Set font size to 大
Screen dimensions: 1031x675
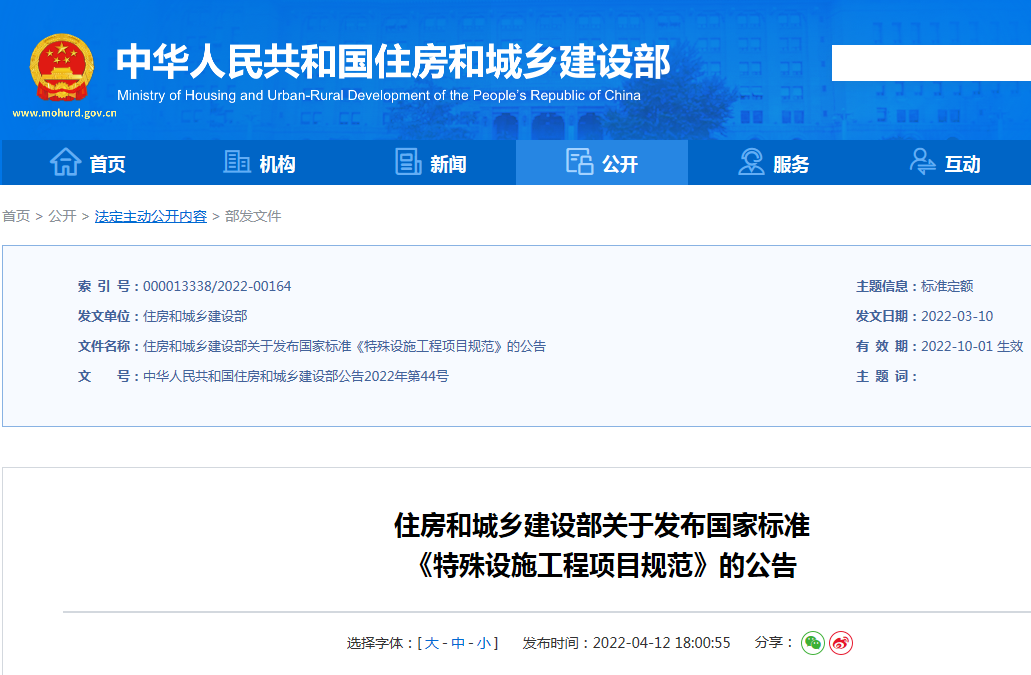click(431, 643)
